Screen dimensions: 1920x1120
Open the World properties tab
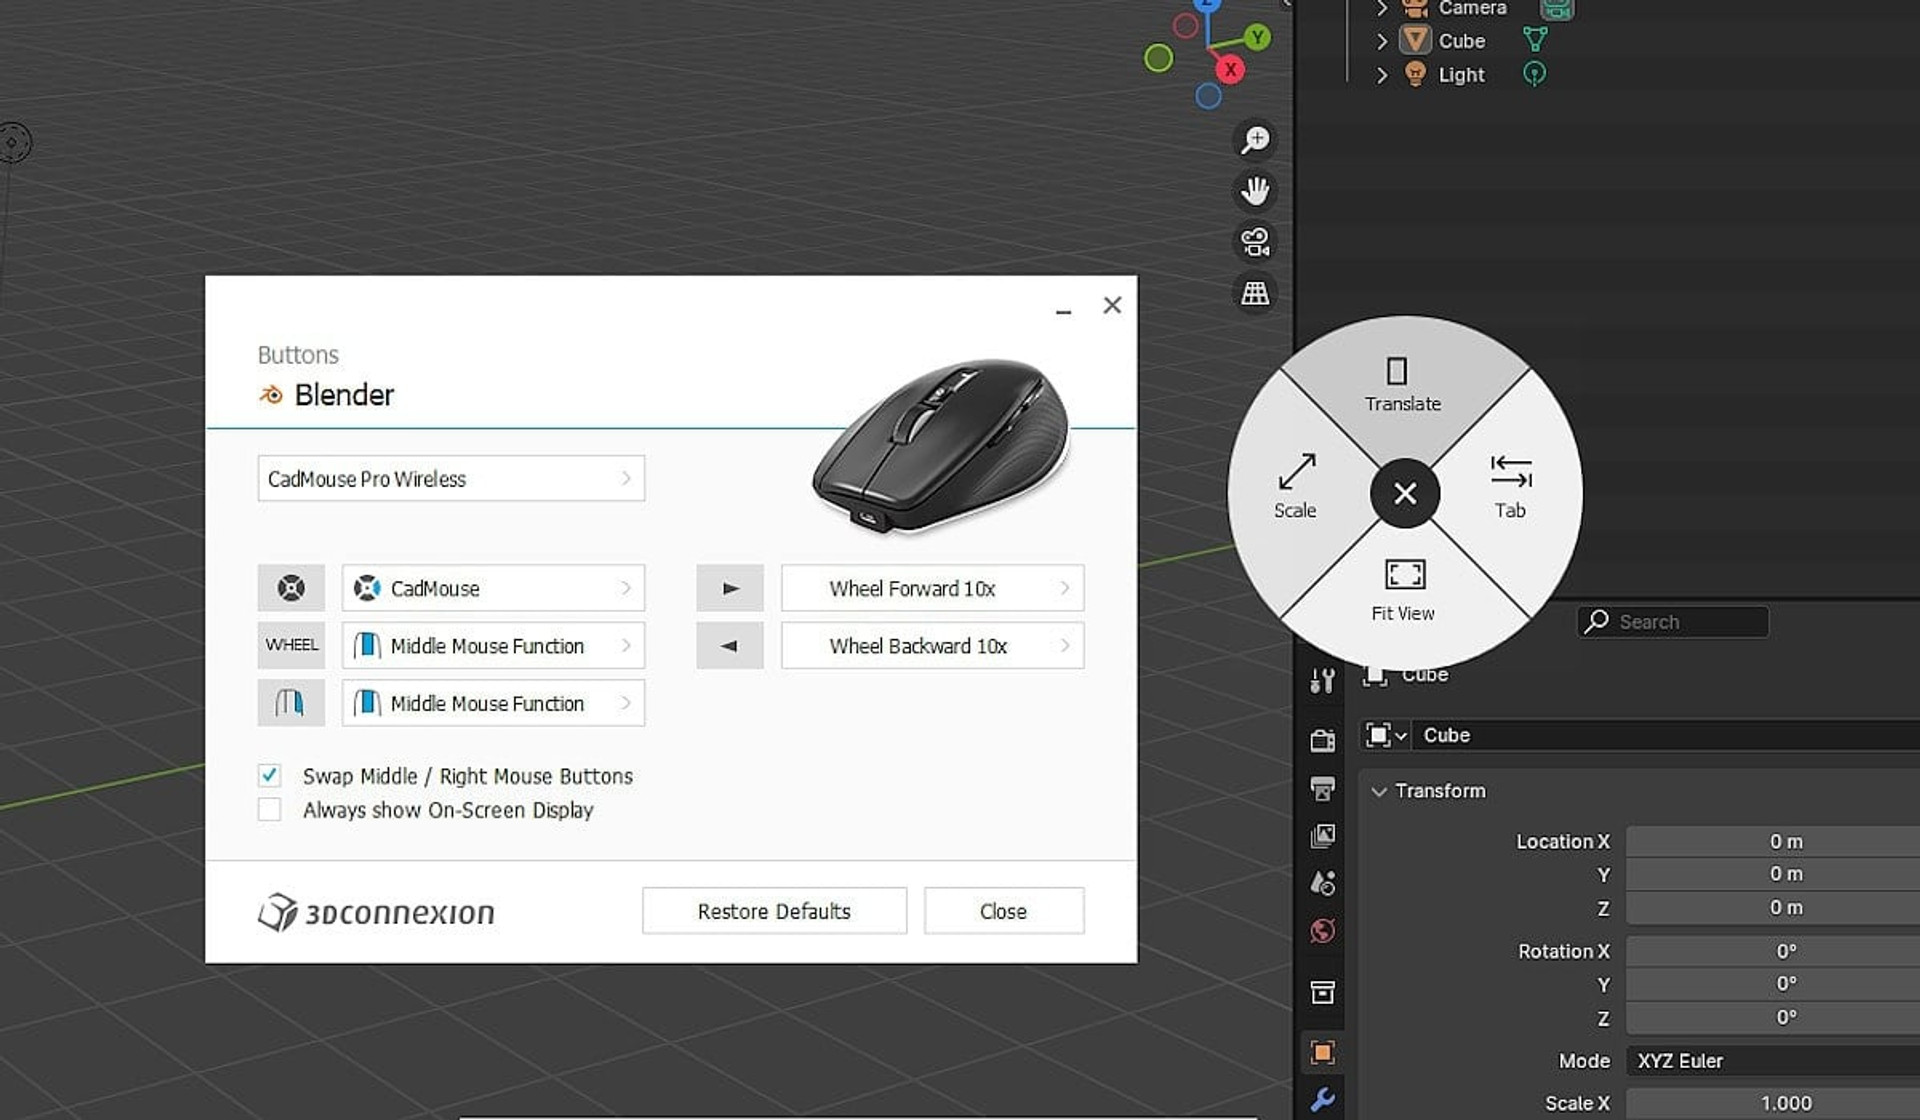1322,931
